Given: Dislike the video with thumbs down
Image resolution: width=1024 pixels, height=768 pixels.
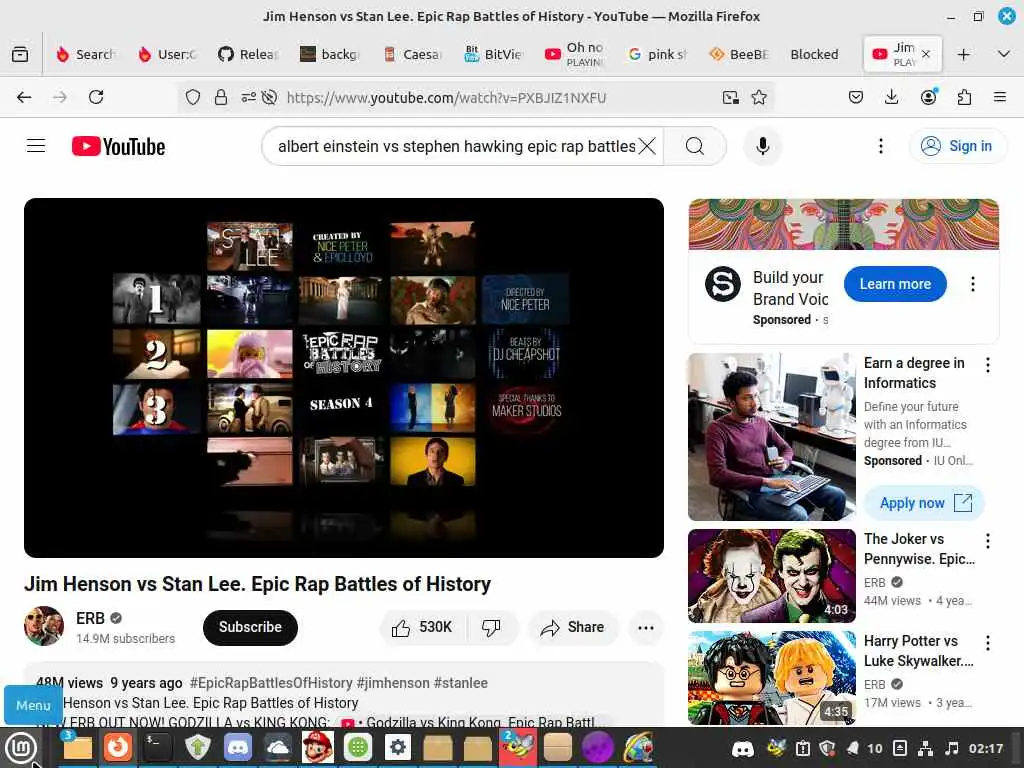Looking at the screenshot, I should (x=491, y=628).
